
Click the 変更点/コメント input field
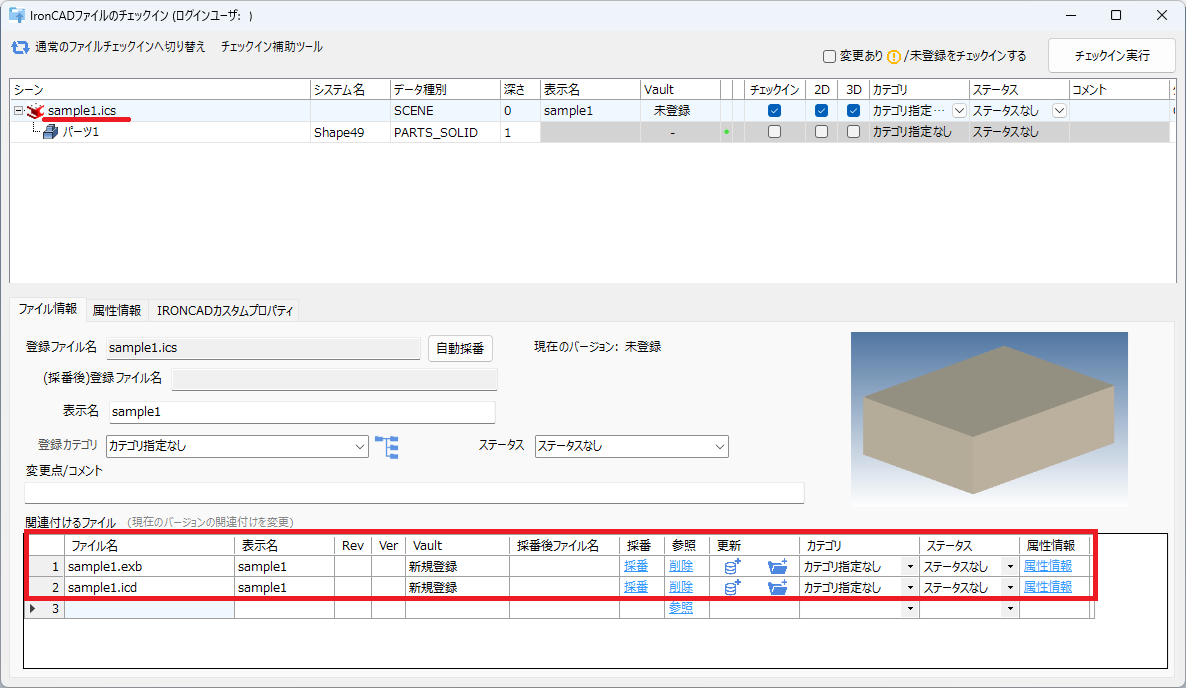click(414, 492)
